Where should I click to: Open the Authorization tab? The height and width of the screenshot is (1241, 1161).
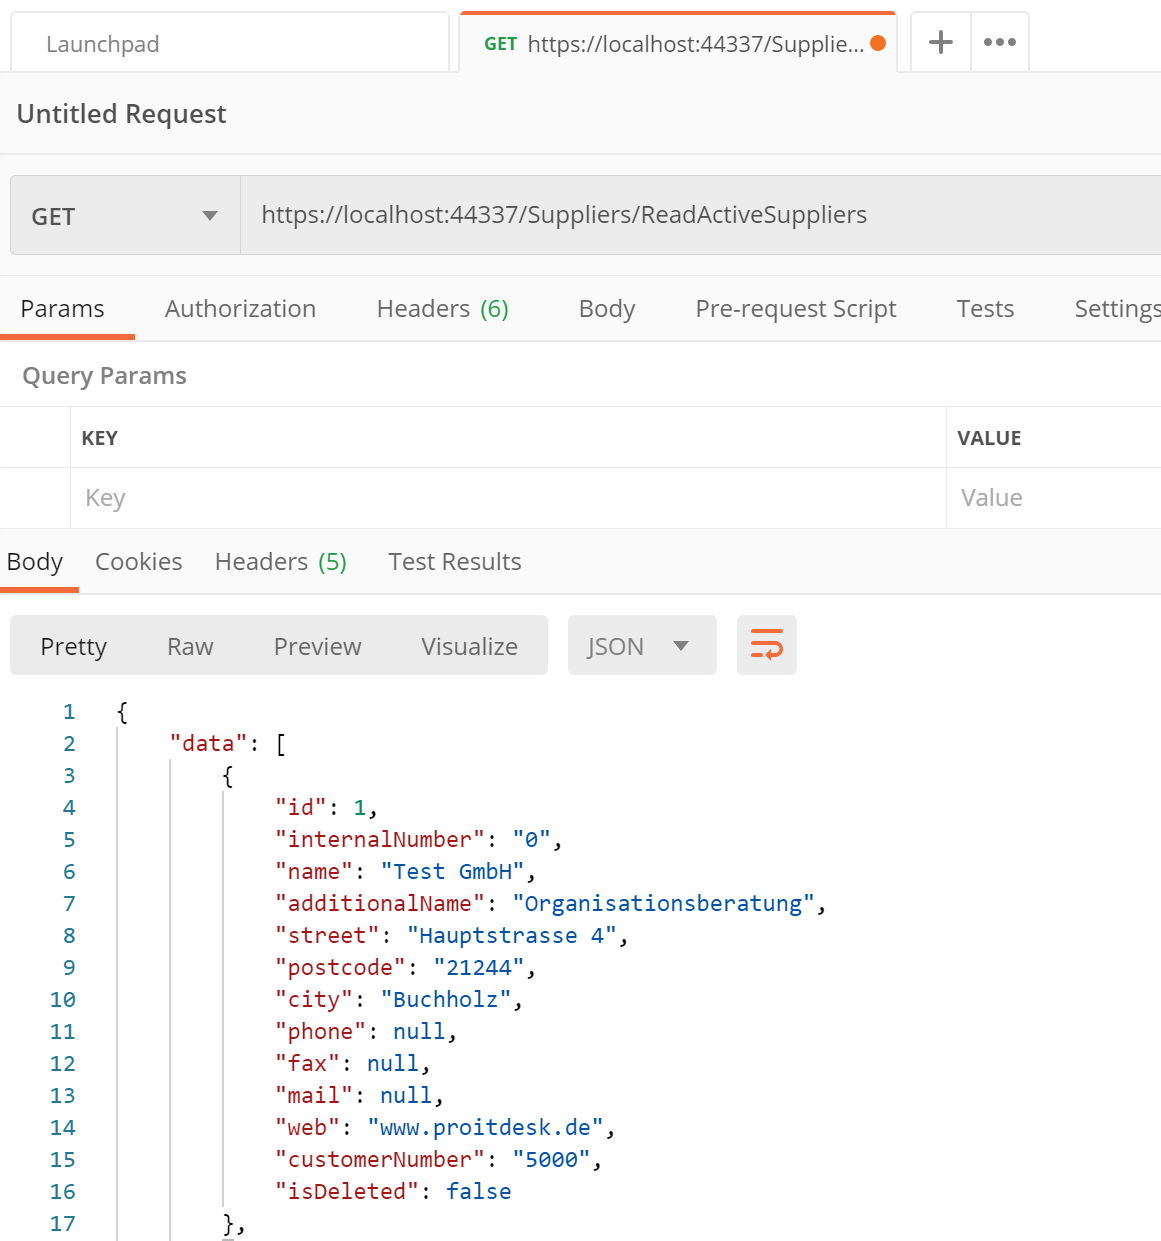240,309
